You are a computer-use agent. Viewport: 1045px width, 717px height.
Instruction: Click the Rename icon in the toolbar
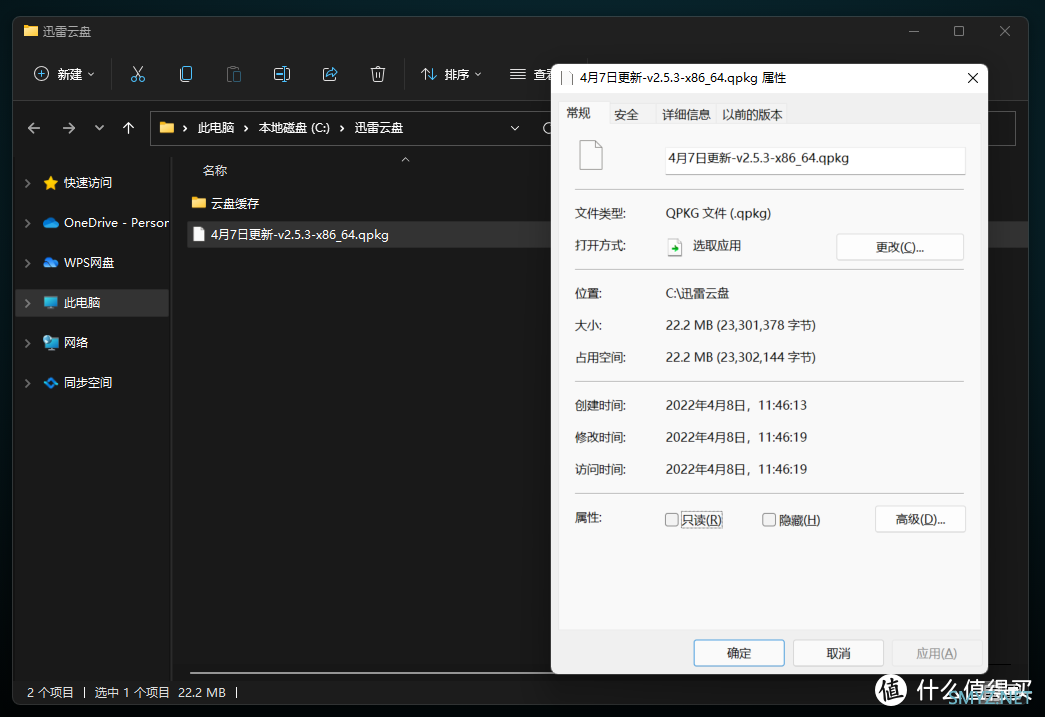(x=282, y=74)
